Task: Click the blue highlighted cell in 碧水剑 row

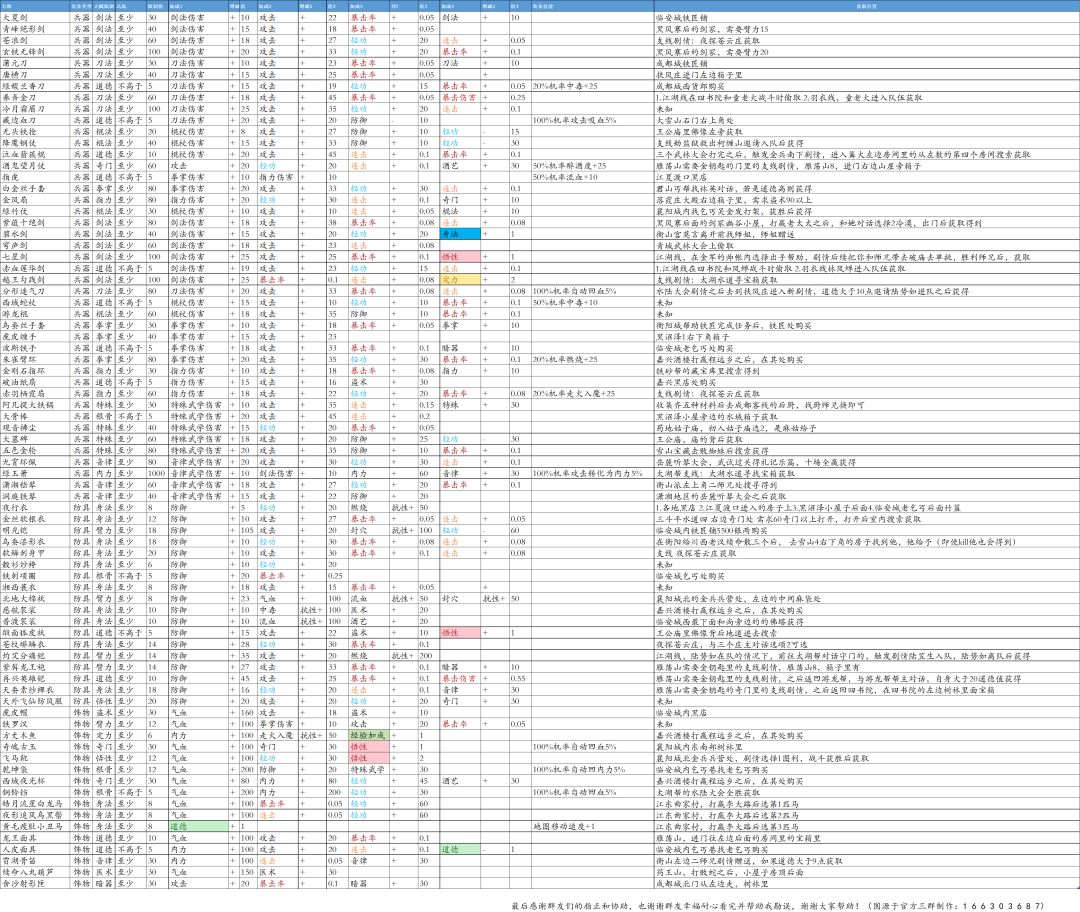Action: point(460,234)
